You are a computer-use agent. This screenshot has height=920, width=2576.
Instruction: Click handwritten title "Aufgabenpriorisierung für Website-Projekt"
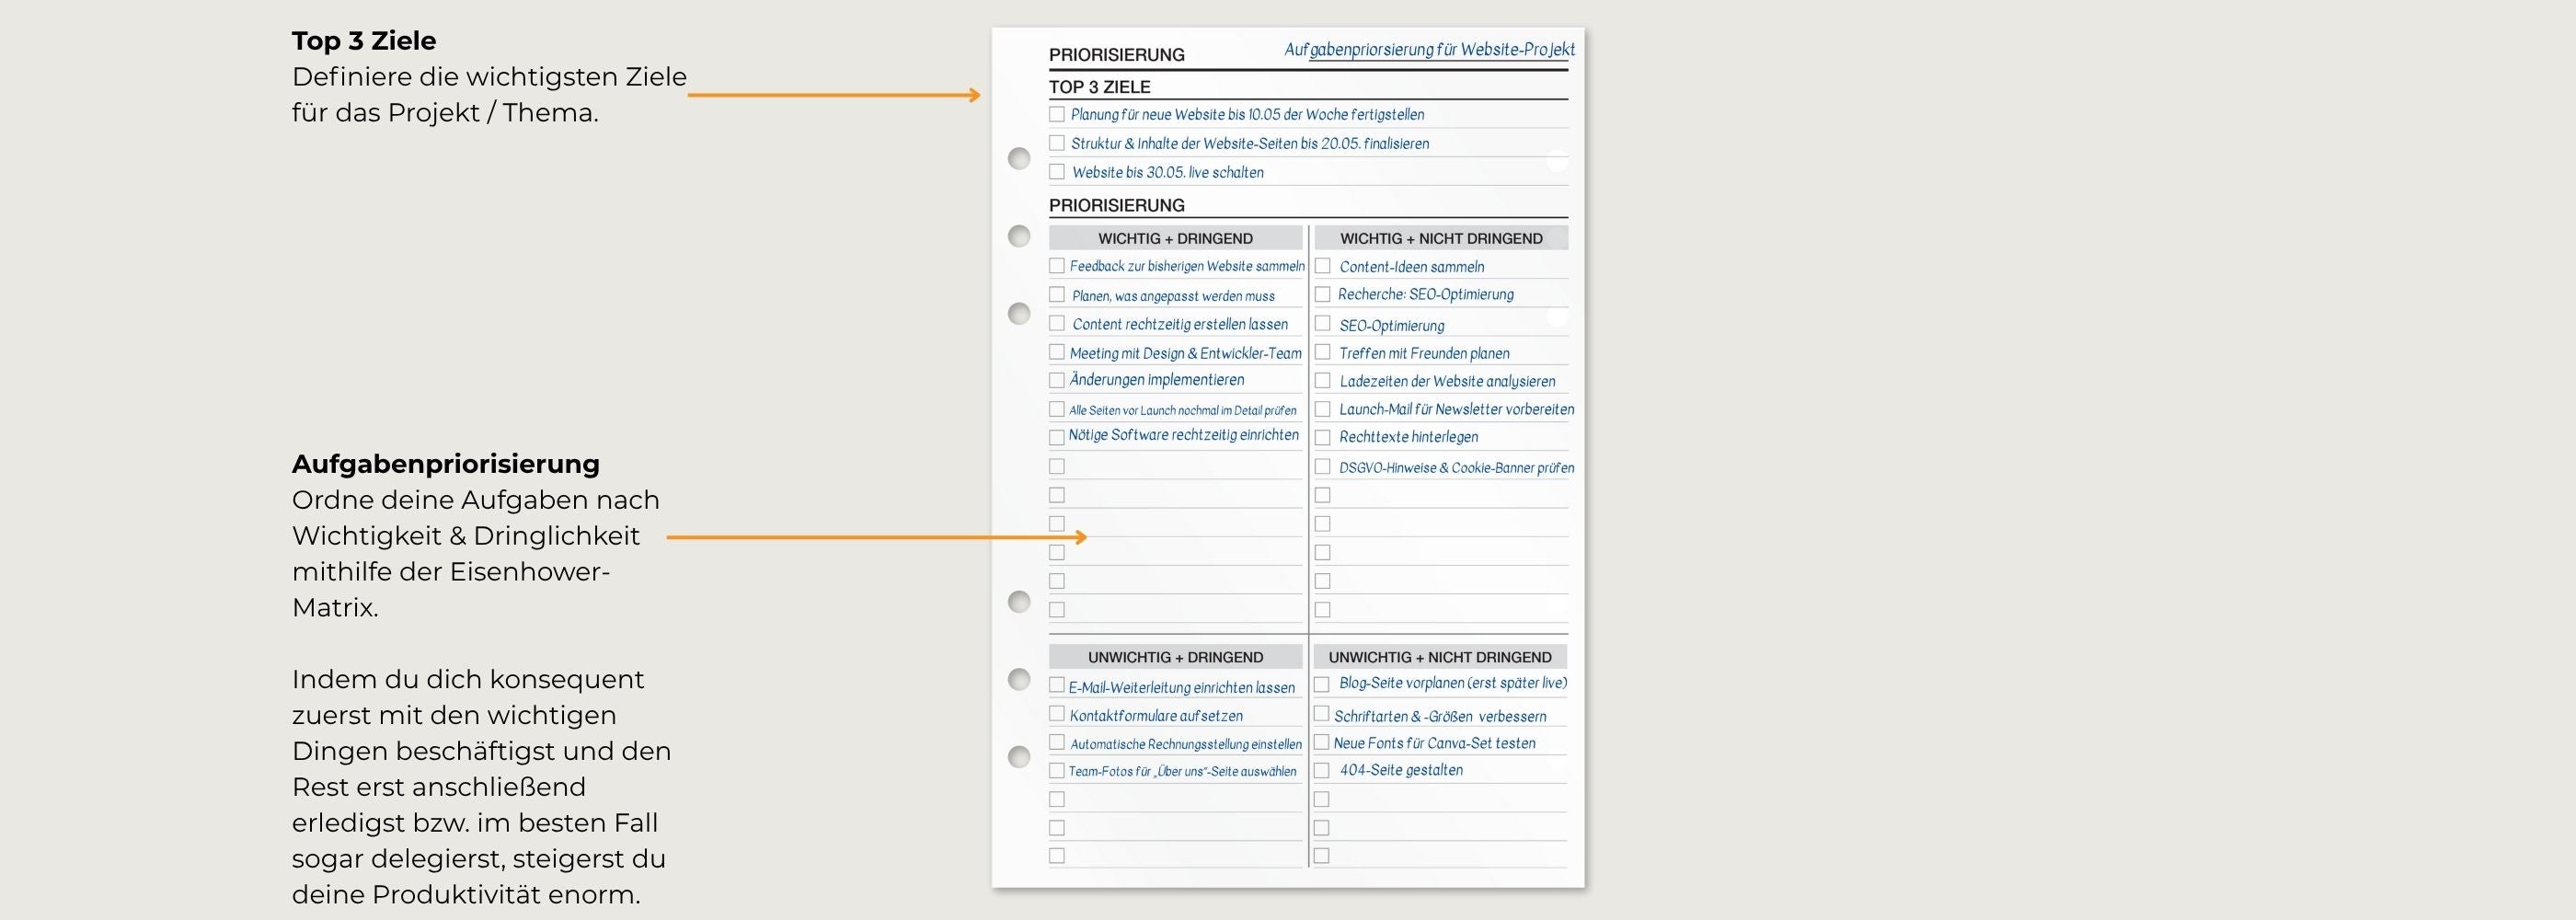pos(1429,50)
